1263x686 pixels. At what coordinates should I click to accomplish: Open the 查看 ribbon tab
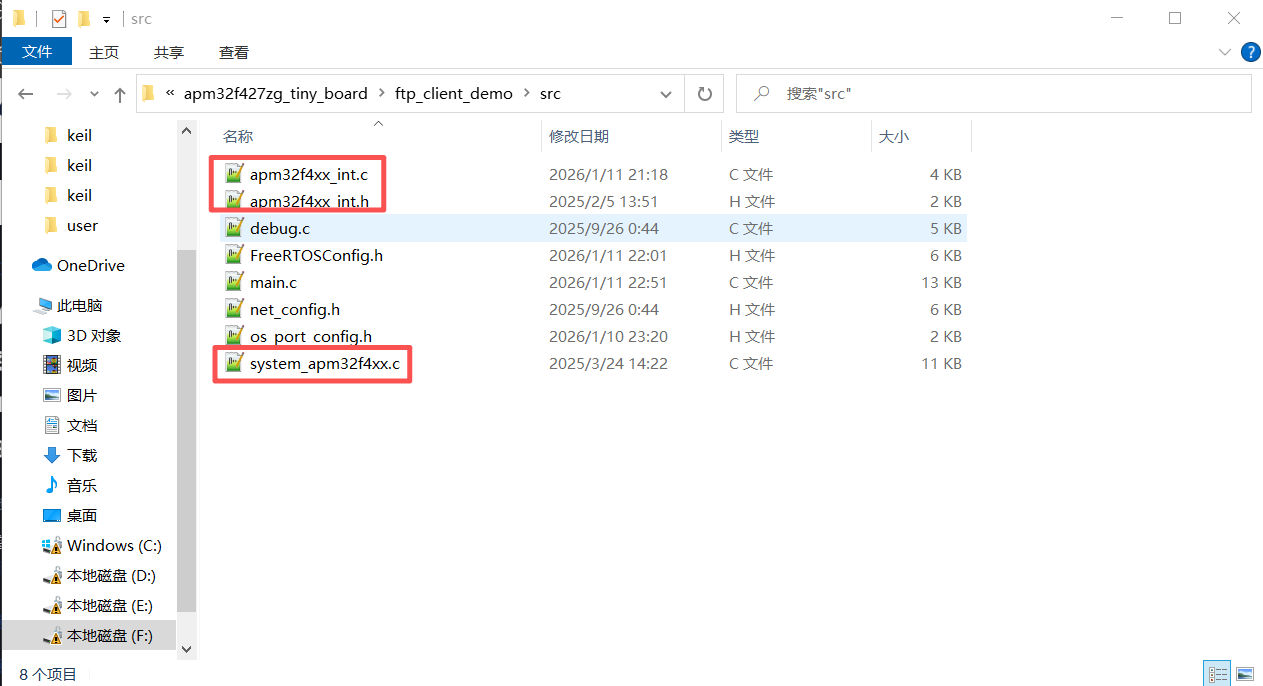pyautogui.click(x=233, y=52)
